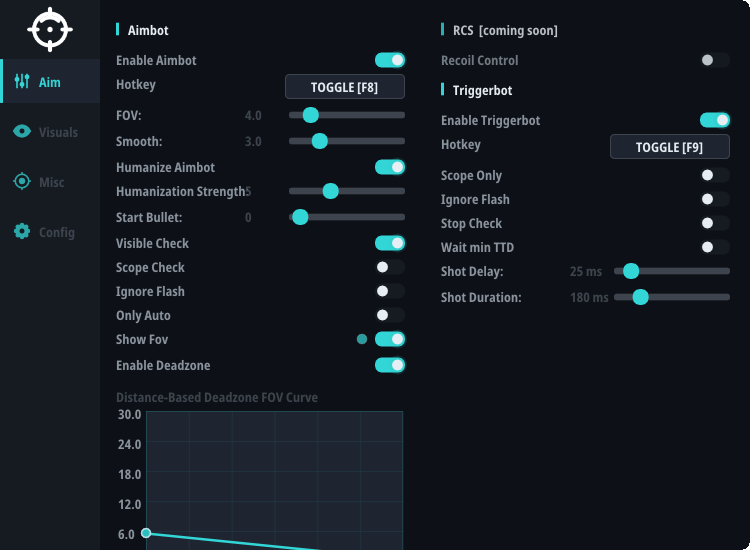Enable Scope Only under Triggerbot

click(x=715, y=175)
